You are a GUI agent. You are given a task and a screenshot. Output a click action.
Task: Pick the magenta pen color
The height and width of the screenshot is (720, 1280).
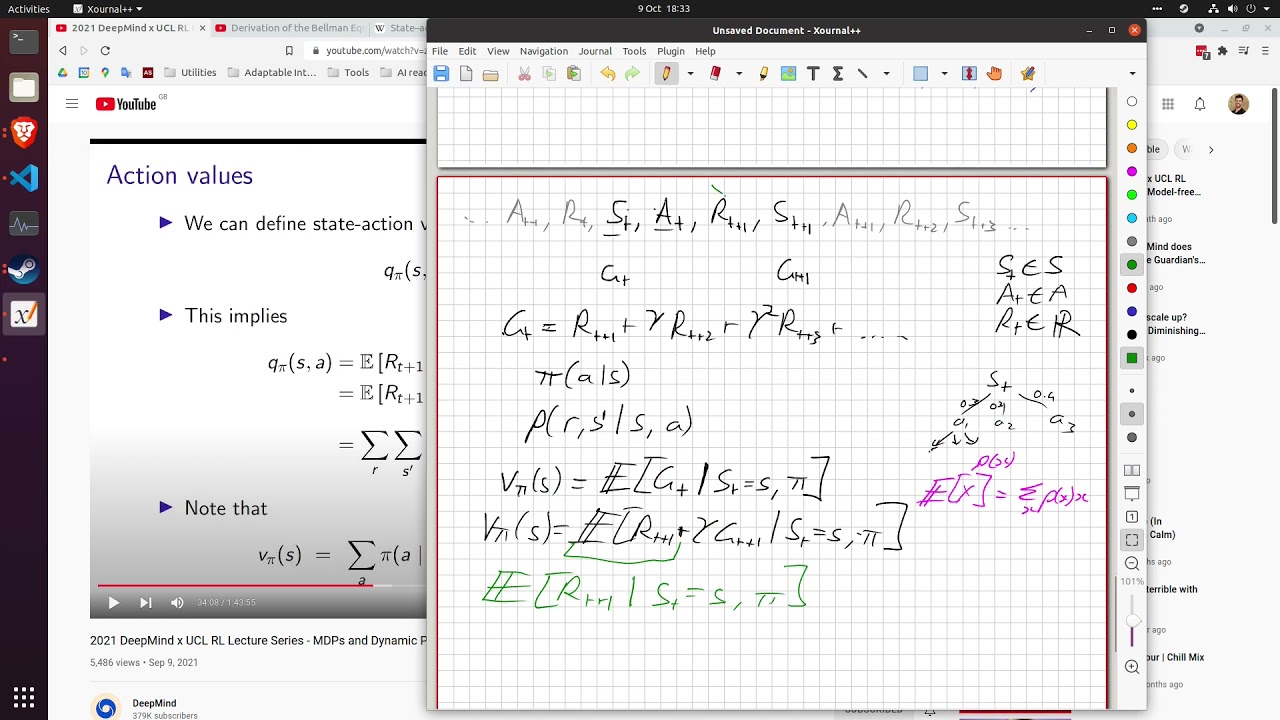click(1132, 171)
